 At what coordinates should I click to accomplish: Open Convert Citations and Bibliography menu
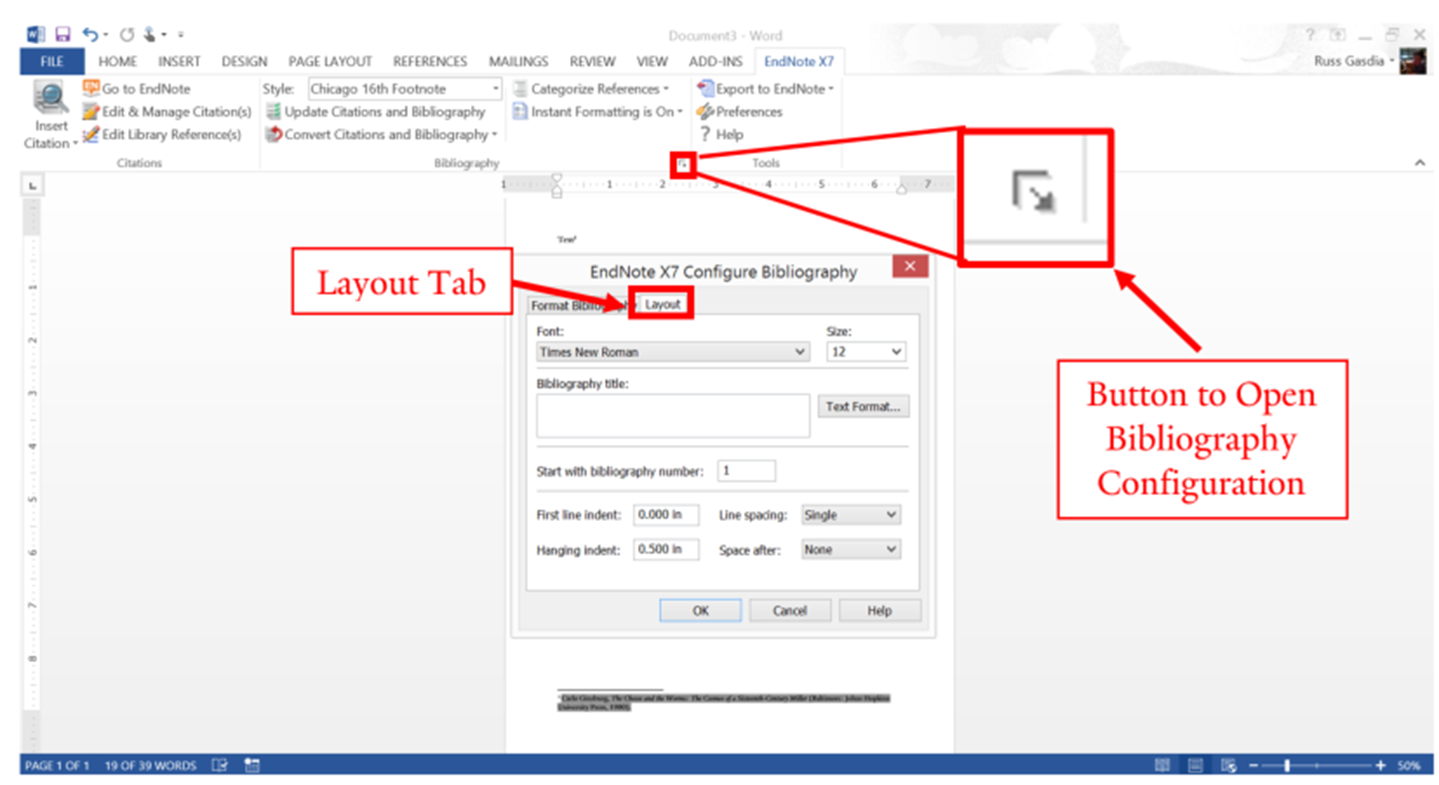point(381,135)
